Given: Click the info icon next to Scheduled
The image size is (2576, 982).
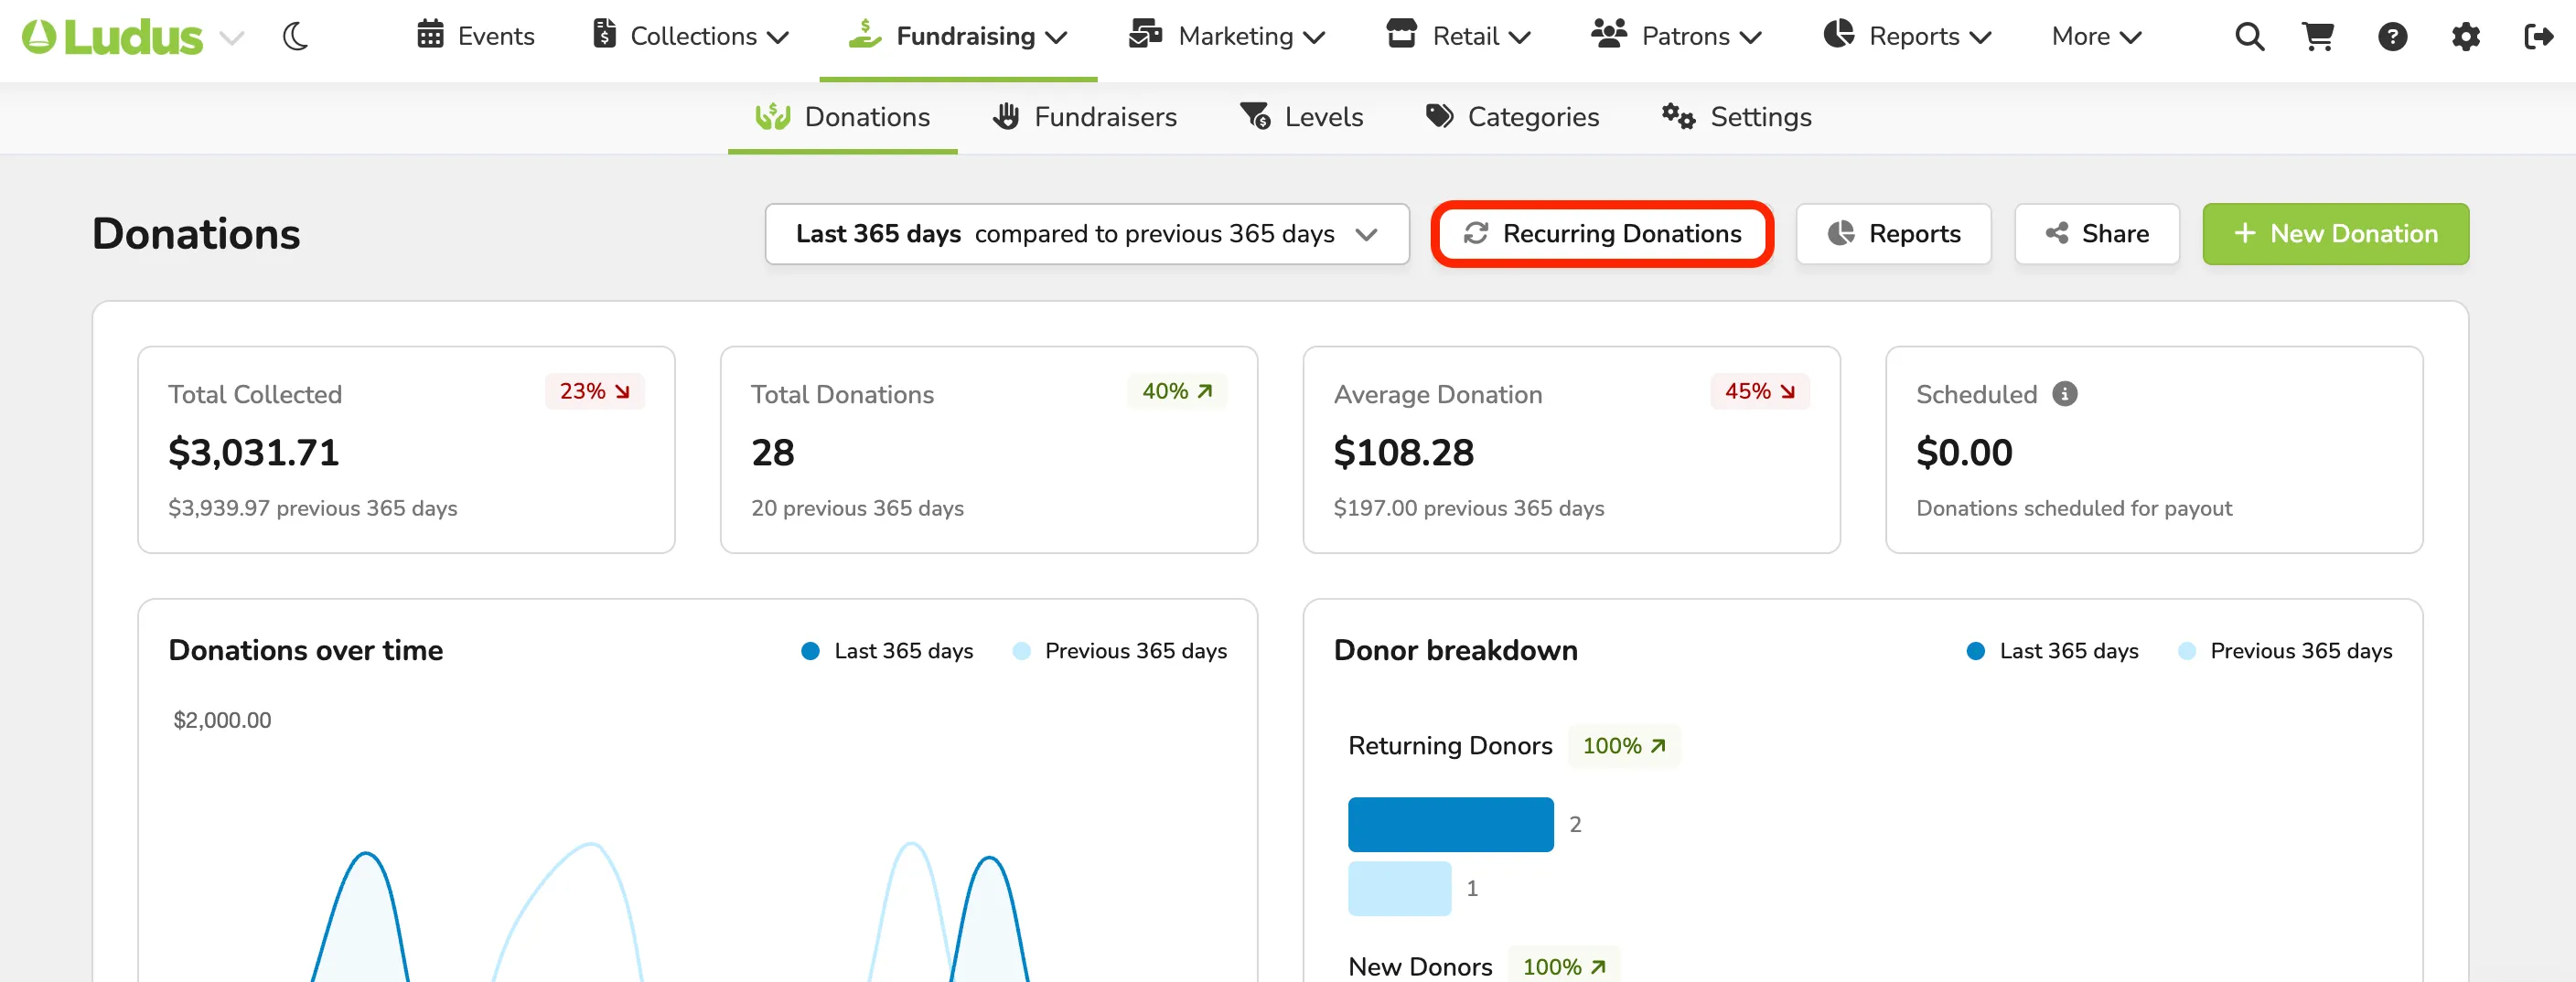Looking at the screenshot, I should (x=2064, y=394).
